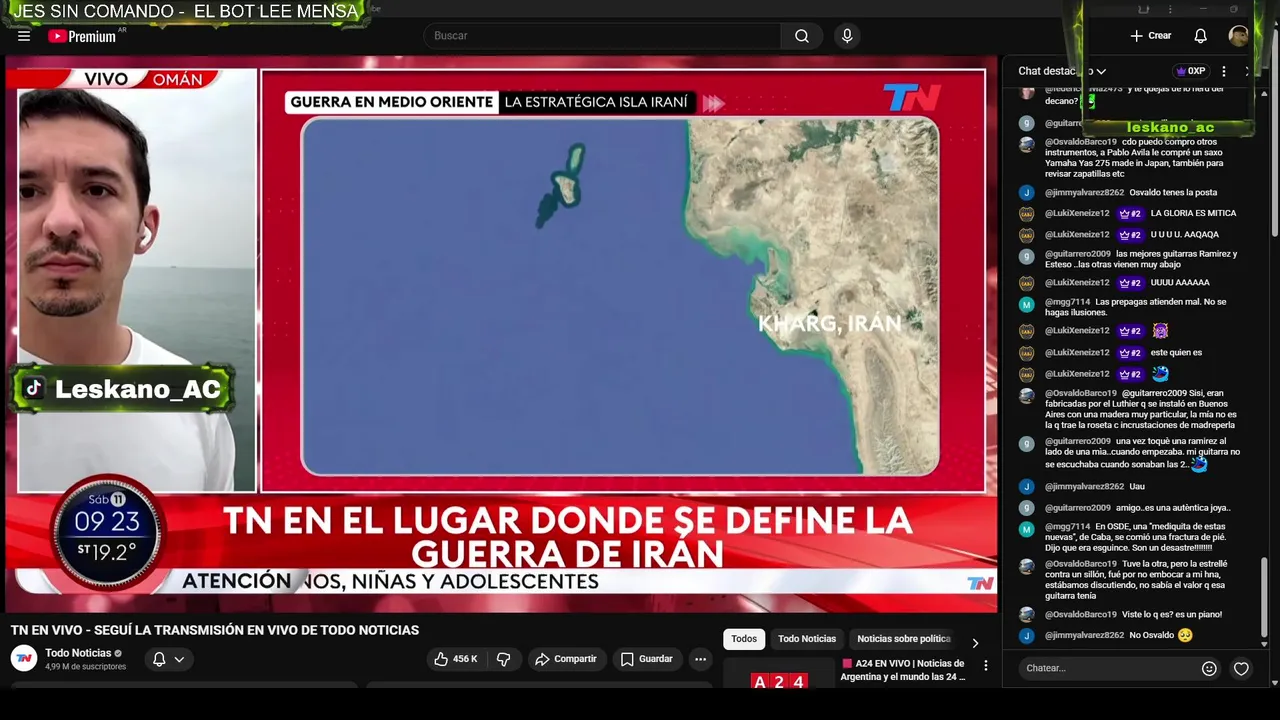The width and height of the screenshot is (1280, 720).
Task: Dislike the live video
Action: (504, 659)
